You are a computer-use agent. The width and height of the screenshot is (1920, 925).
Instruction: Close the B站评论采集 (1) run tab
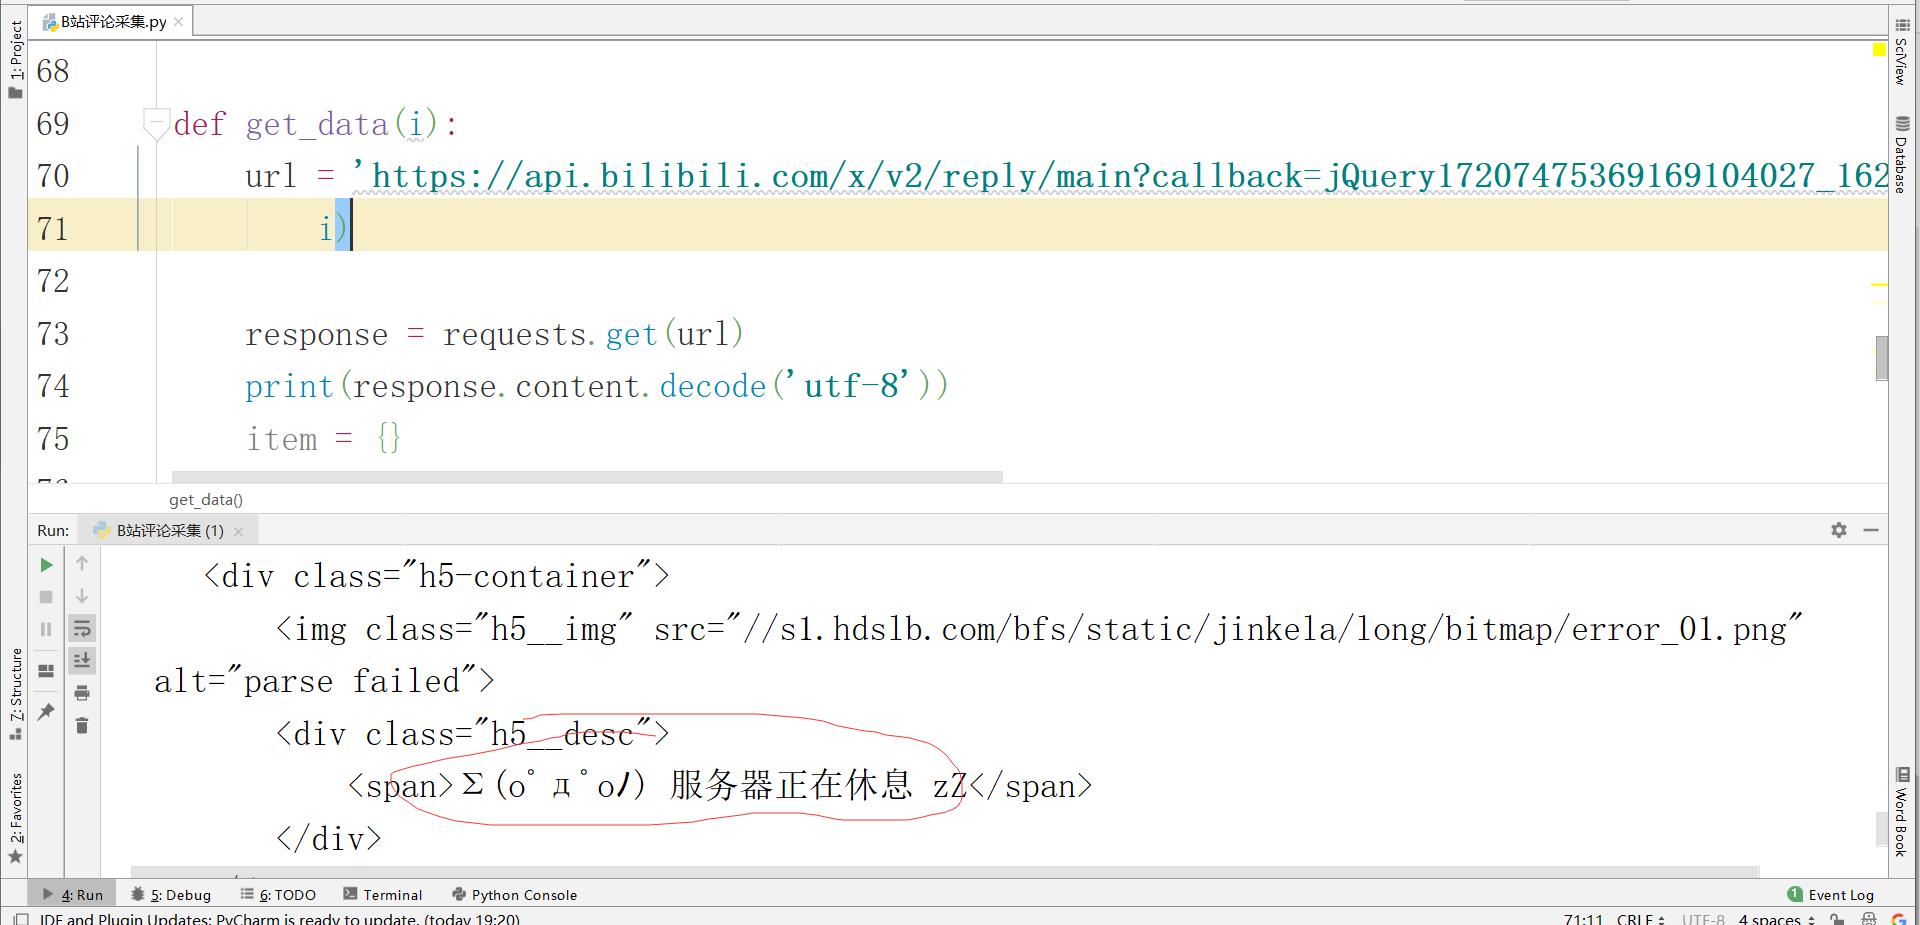click(x=238, y=531)
